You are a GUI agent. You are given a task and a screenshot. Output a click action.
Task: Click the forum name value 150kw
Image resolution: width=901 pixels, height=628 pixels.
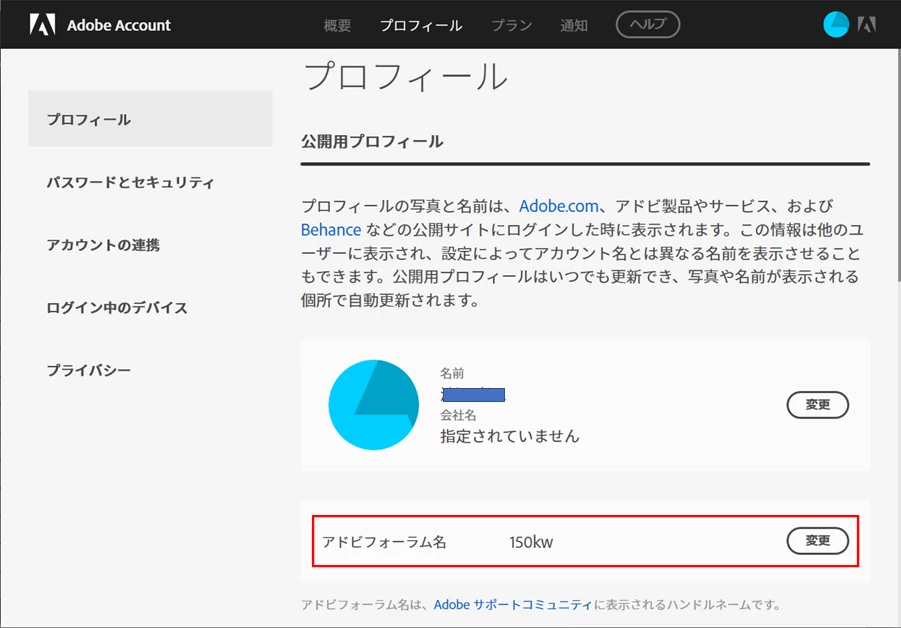[x=531, y=542]
